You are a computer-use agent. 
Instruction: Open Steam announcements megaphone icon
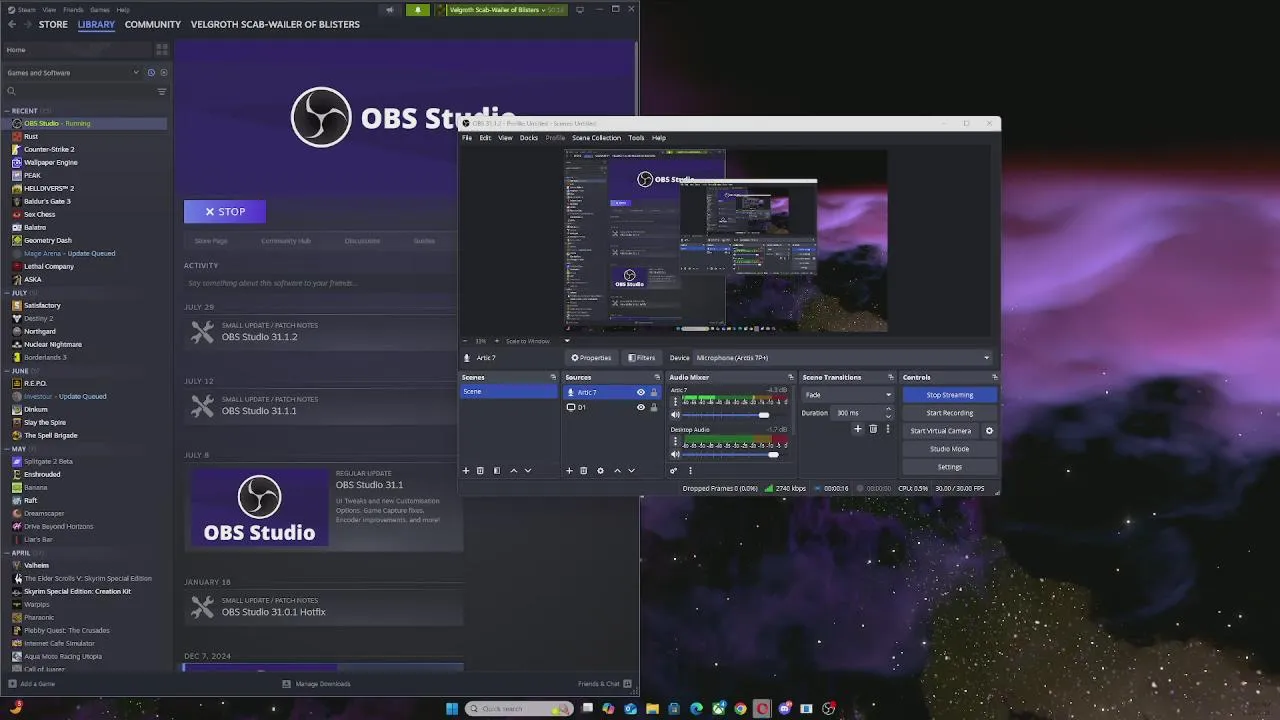click(390, 10)
